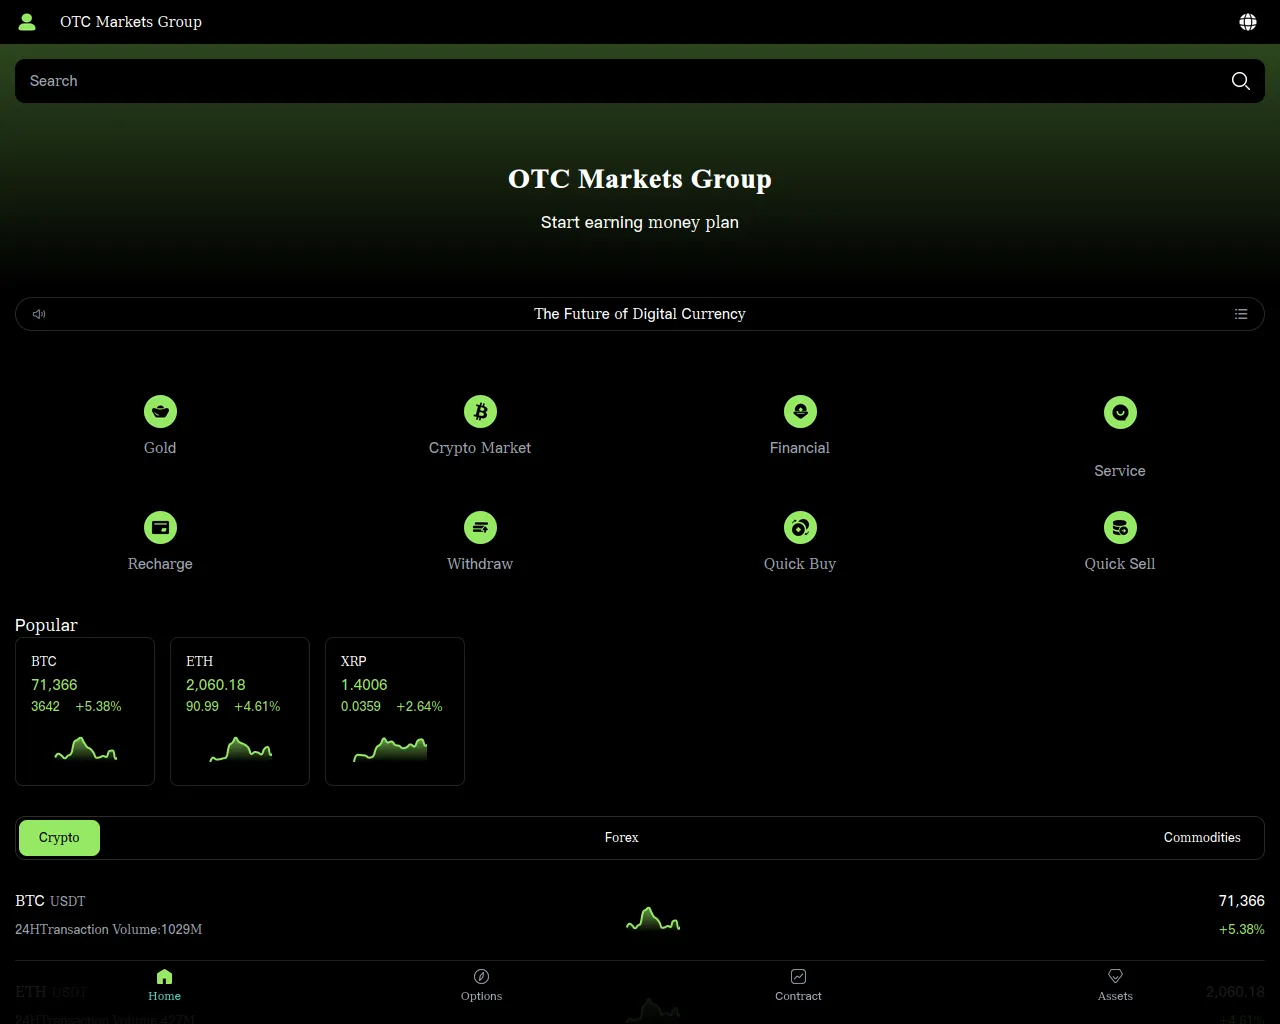Select the Quick Buy icon
This screenshot has width=1280, height=1024.
click(x=800, y=528)
